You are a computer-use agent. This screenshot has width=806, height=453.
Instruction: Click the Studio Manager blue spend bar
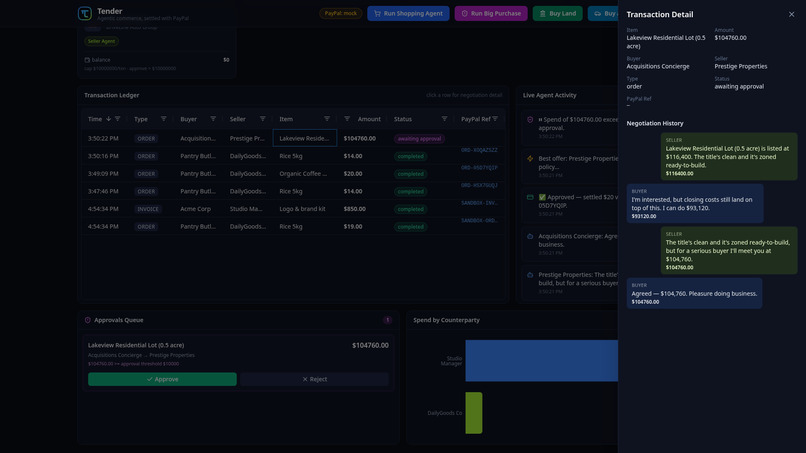542,360
